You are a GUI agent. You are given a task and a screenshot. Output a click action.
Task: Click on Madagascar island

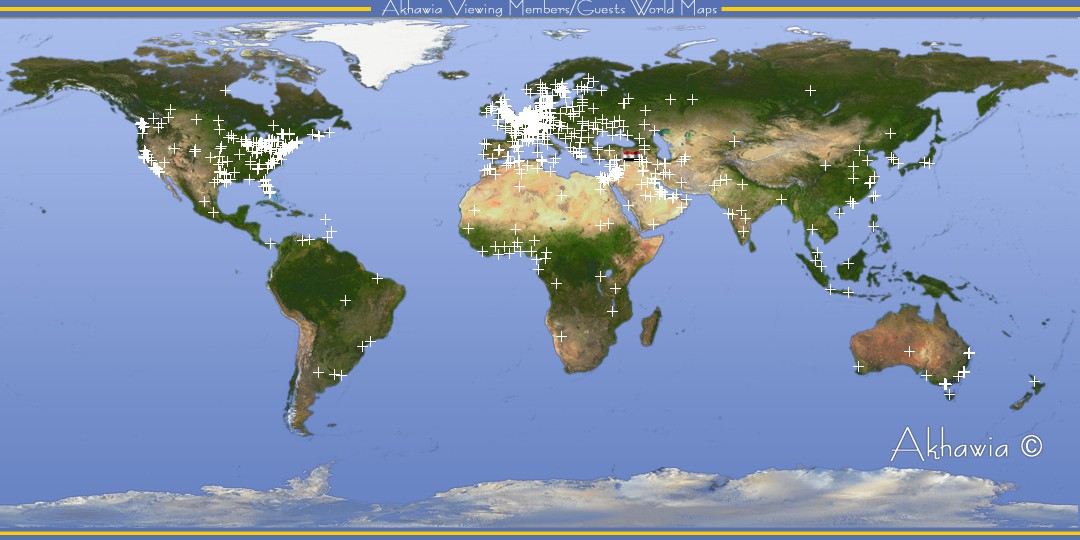[x=650, y=327]
